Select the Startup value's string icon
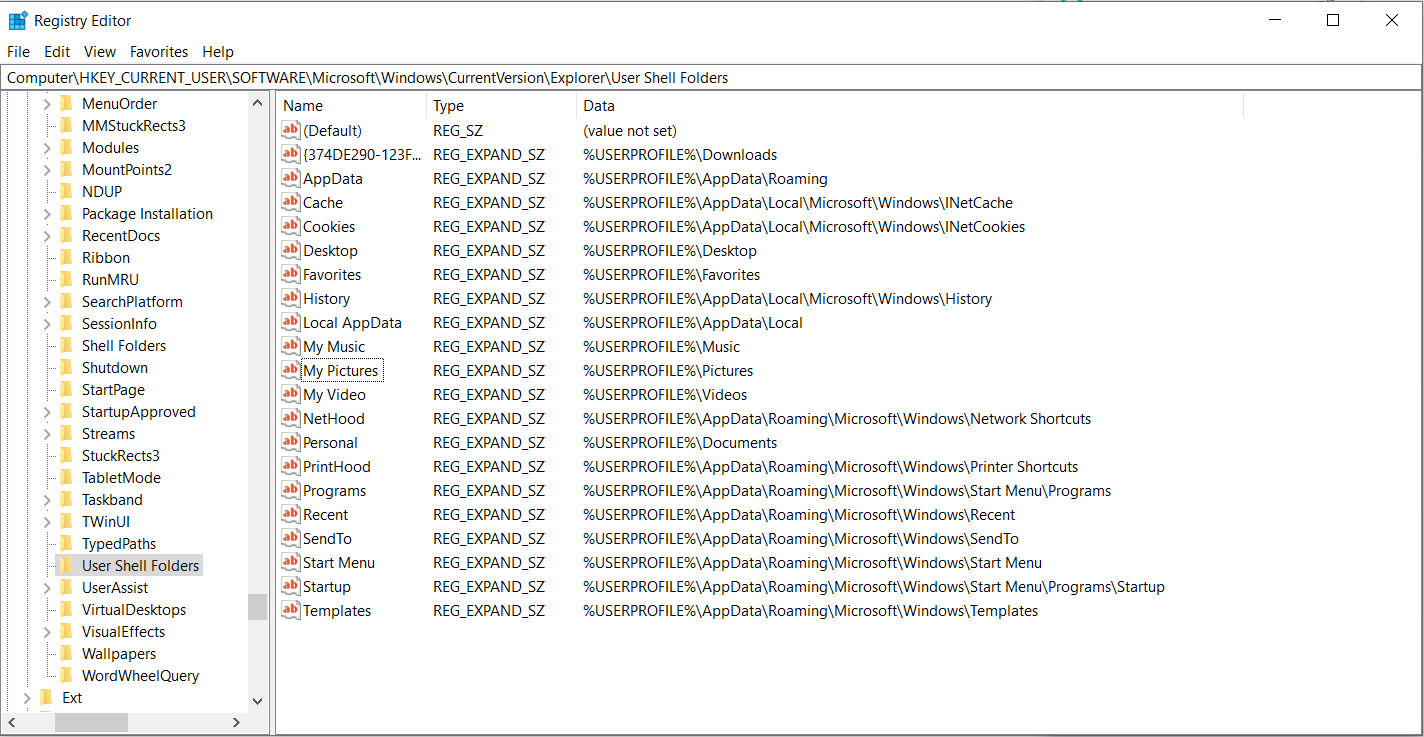 click(291, 586)
